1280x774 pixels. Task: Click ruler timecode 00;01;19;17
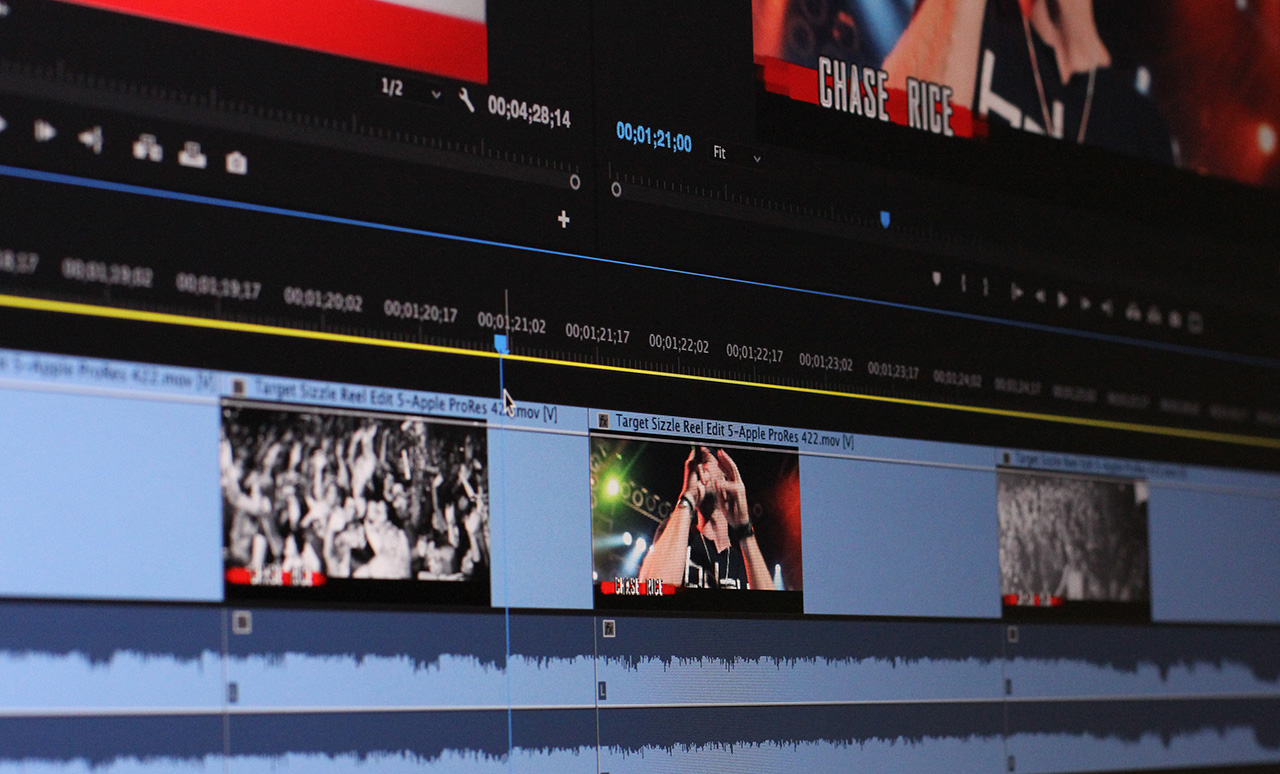[x=218, y=286]
